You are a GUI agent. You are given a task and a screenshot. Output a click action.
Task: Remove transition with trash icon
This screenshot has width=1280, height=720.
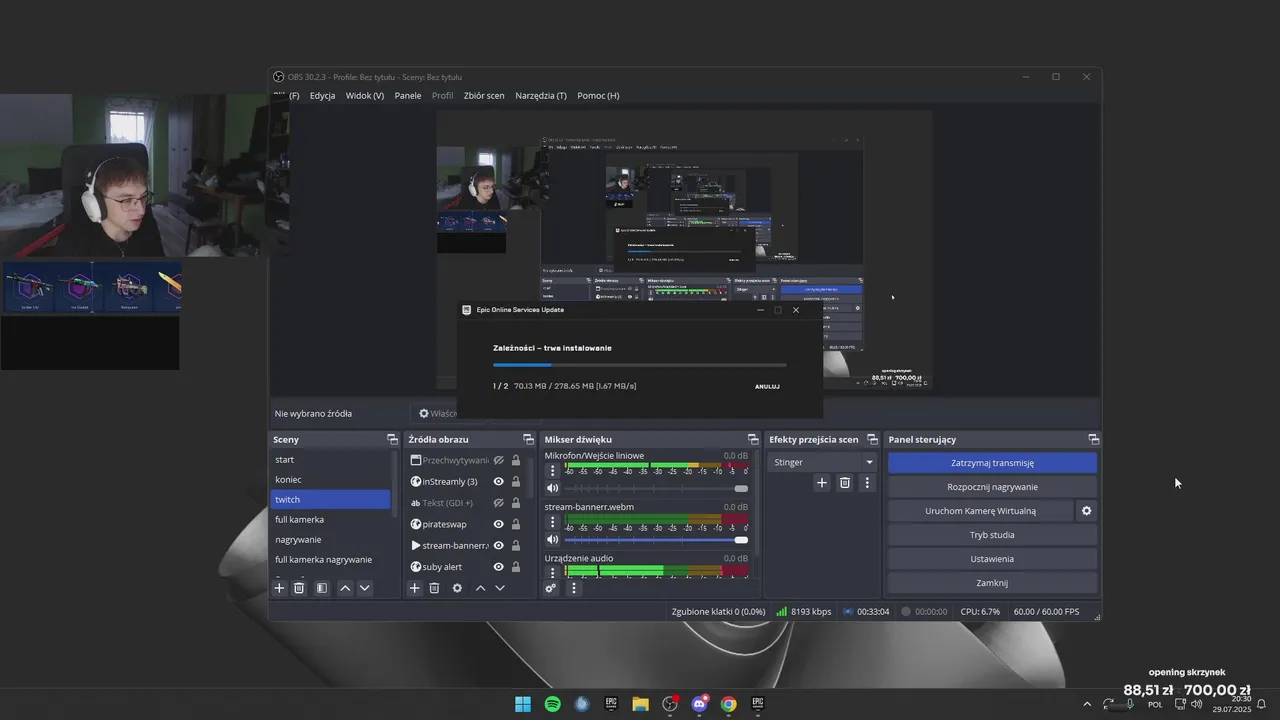coord(845,483)
